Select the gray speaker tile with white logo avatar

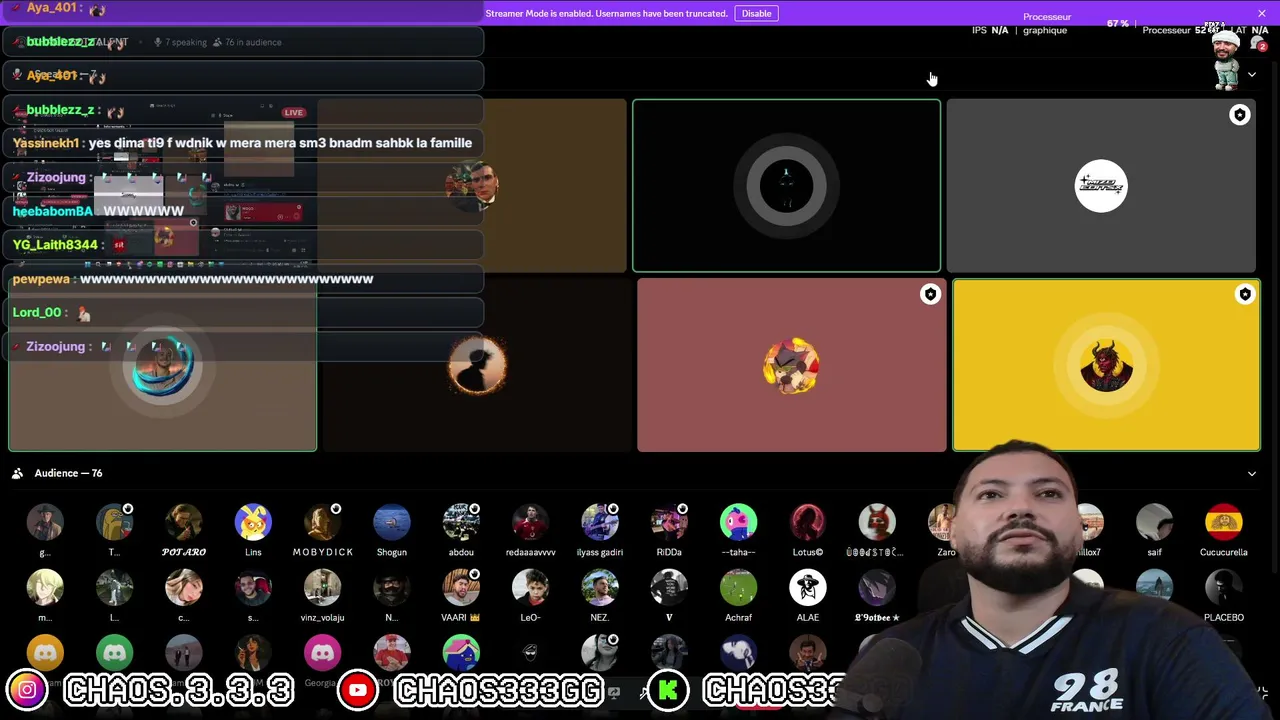click(x=1101, y=185)
